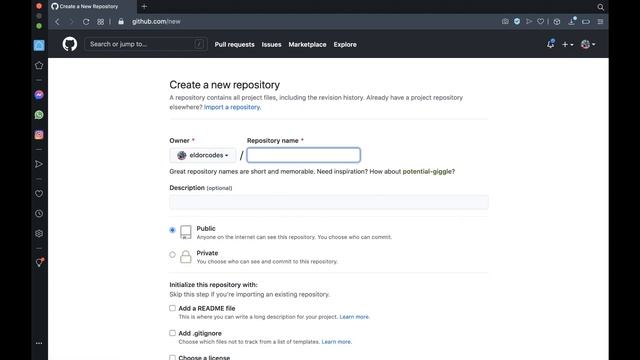Screen dimensions: 640x360
Task: Select the Create a New Repository tab
Action: 93,7
